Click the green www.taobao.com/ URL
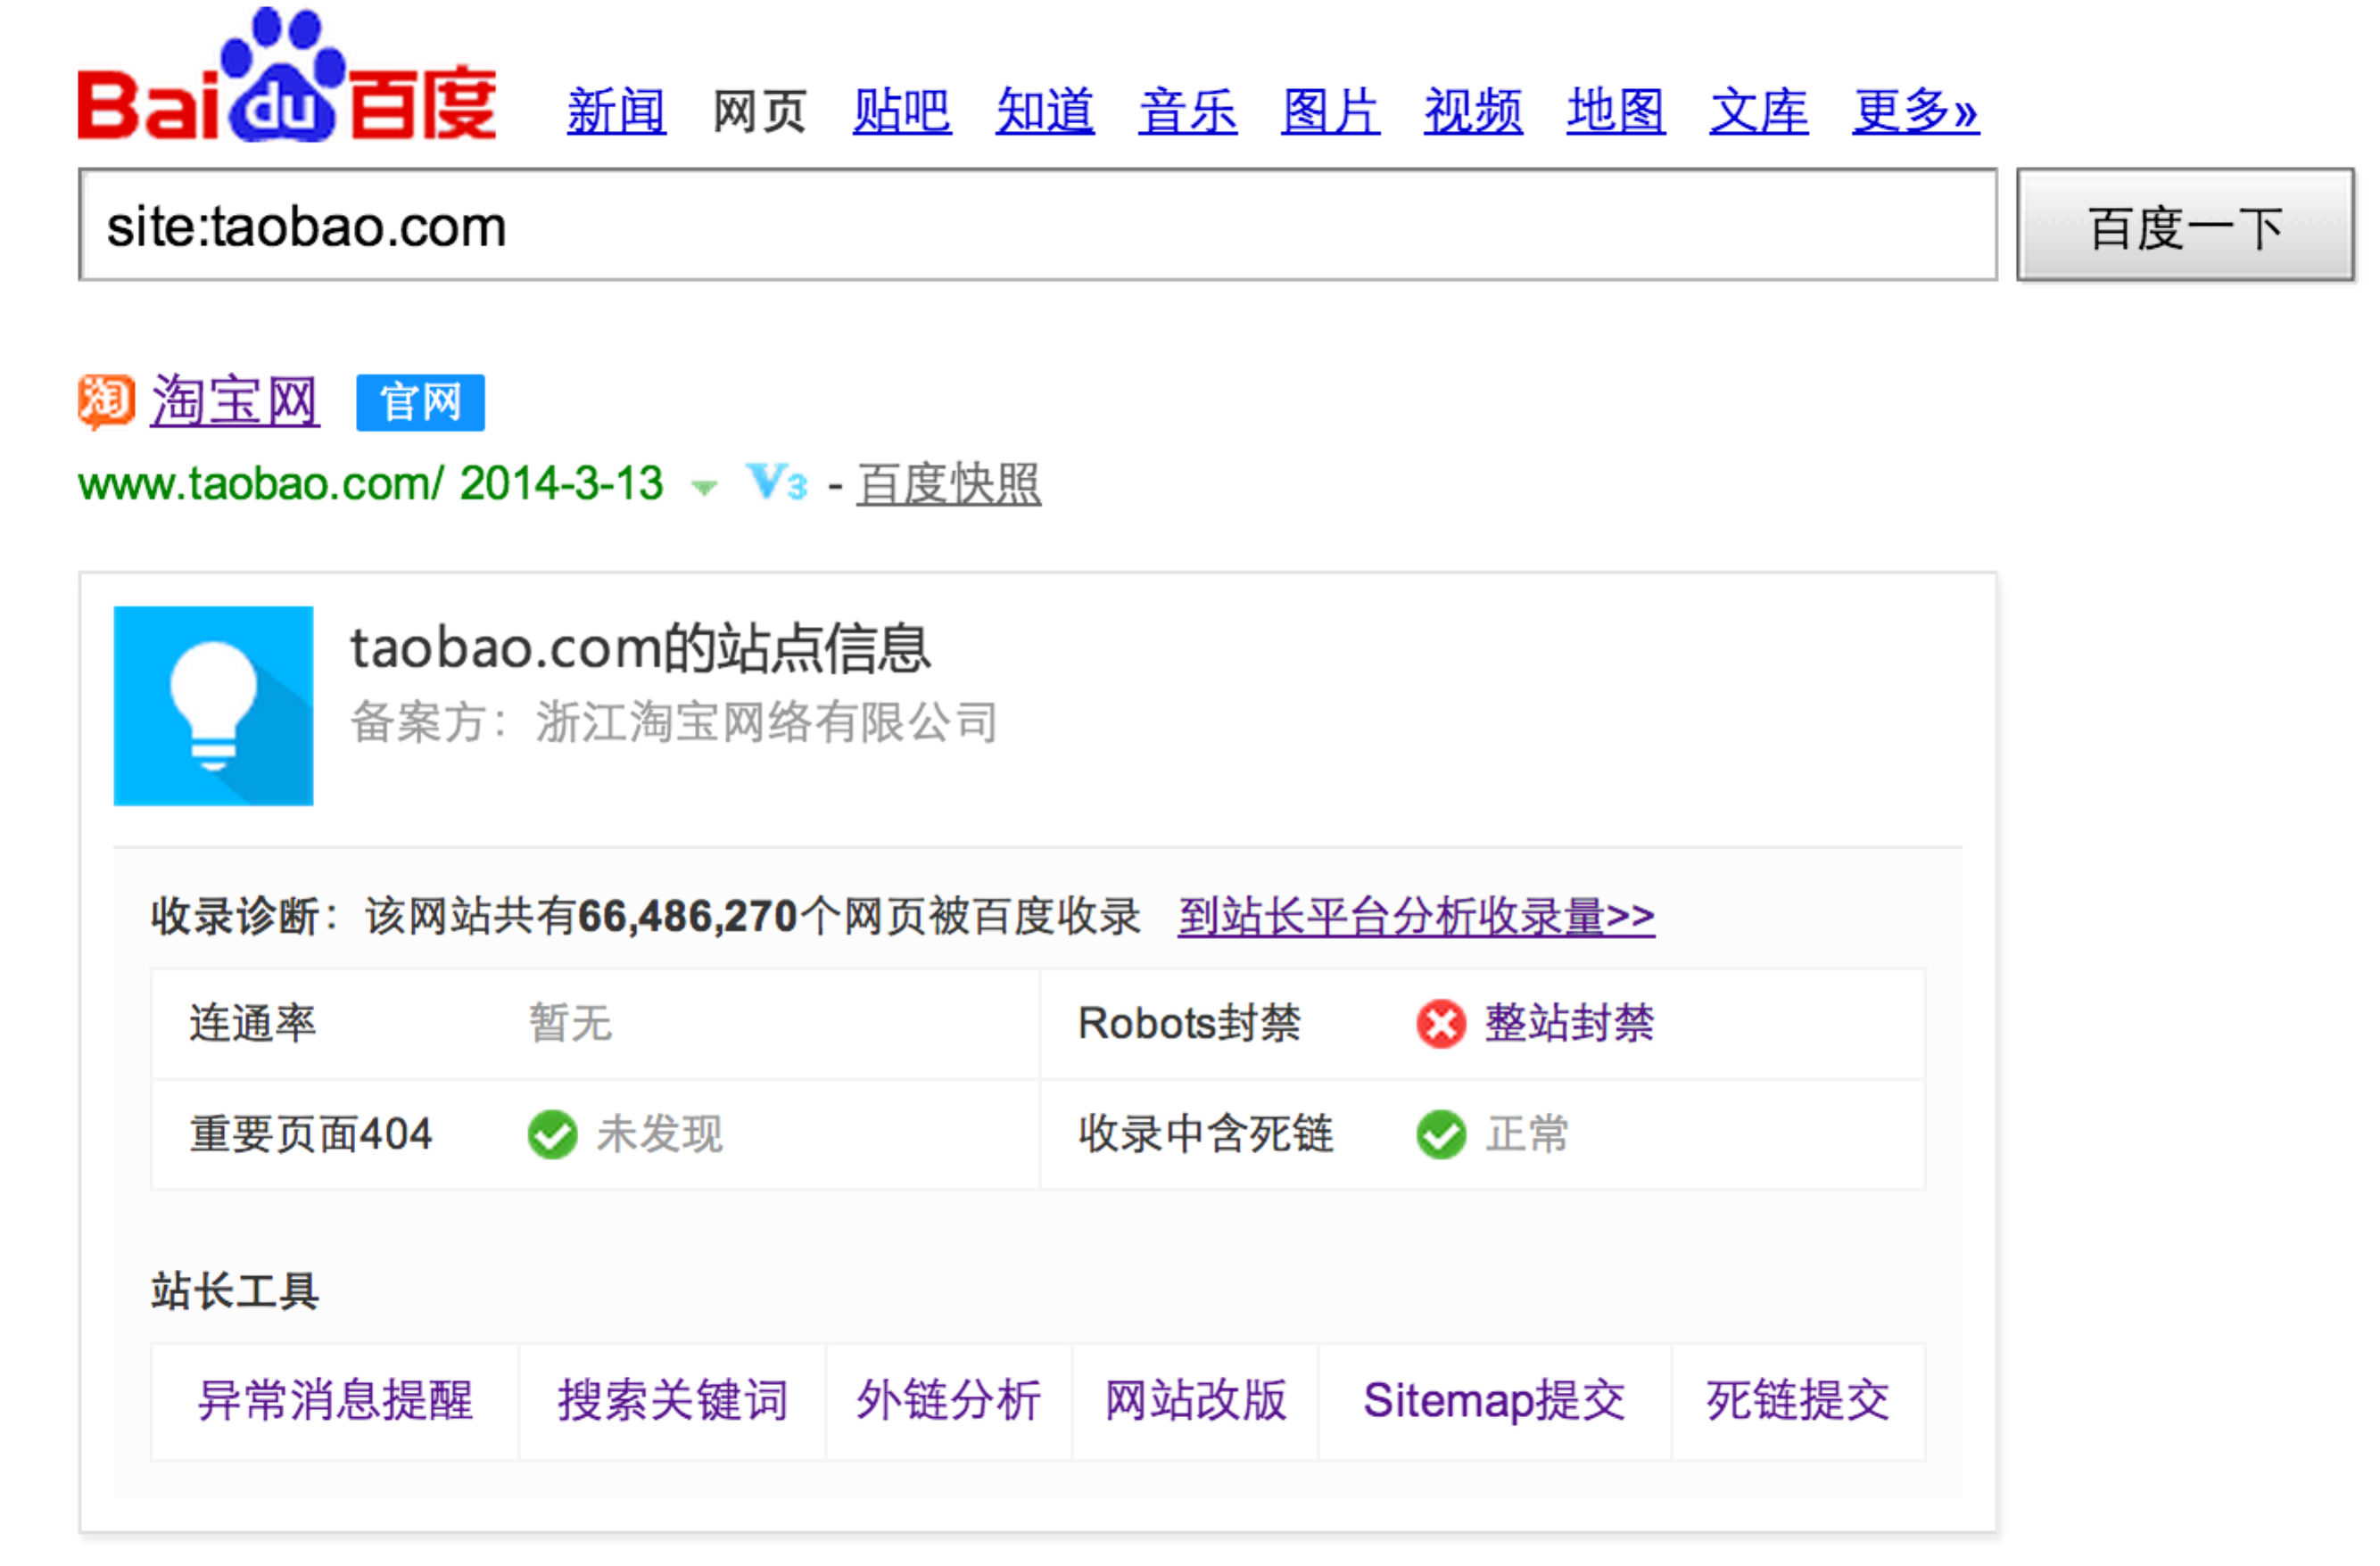 coord(261,484)
